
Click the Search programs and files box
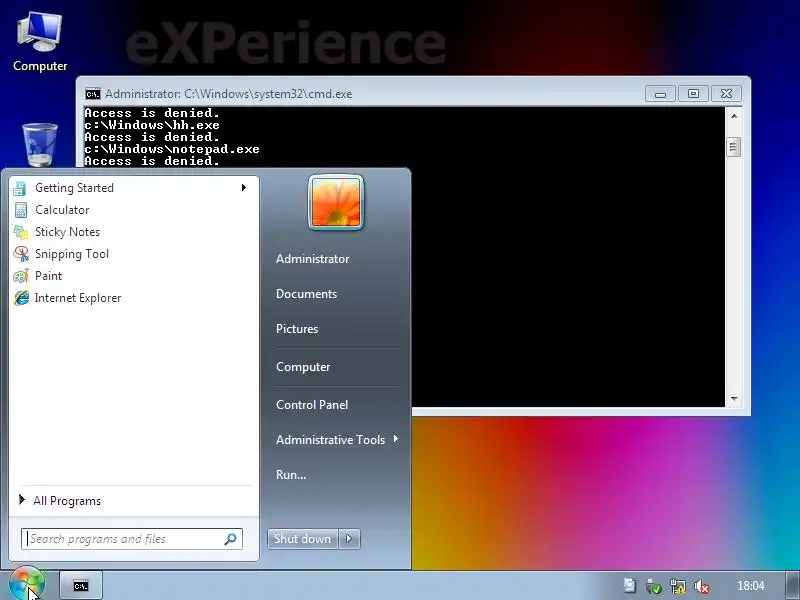point(132,539)
